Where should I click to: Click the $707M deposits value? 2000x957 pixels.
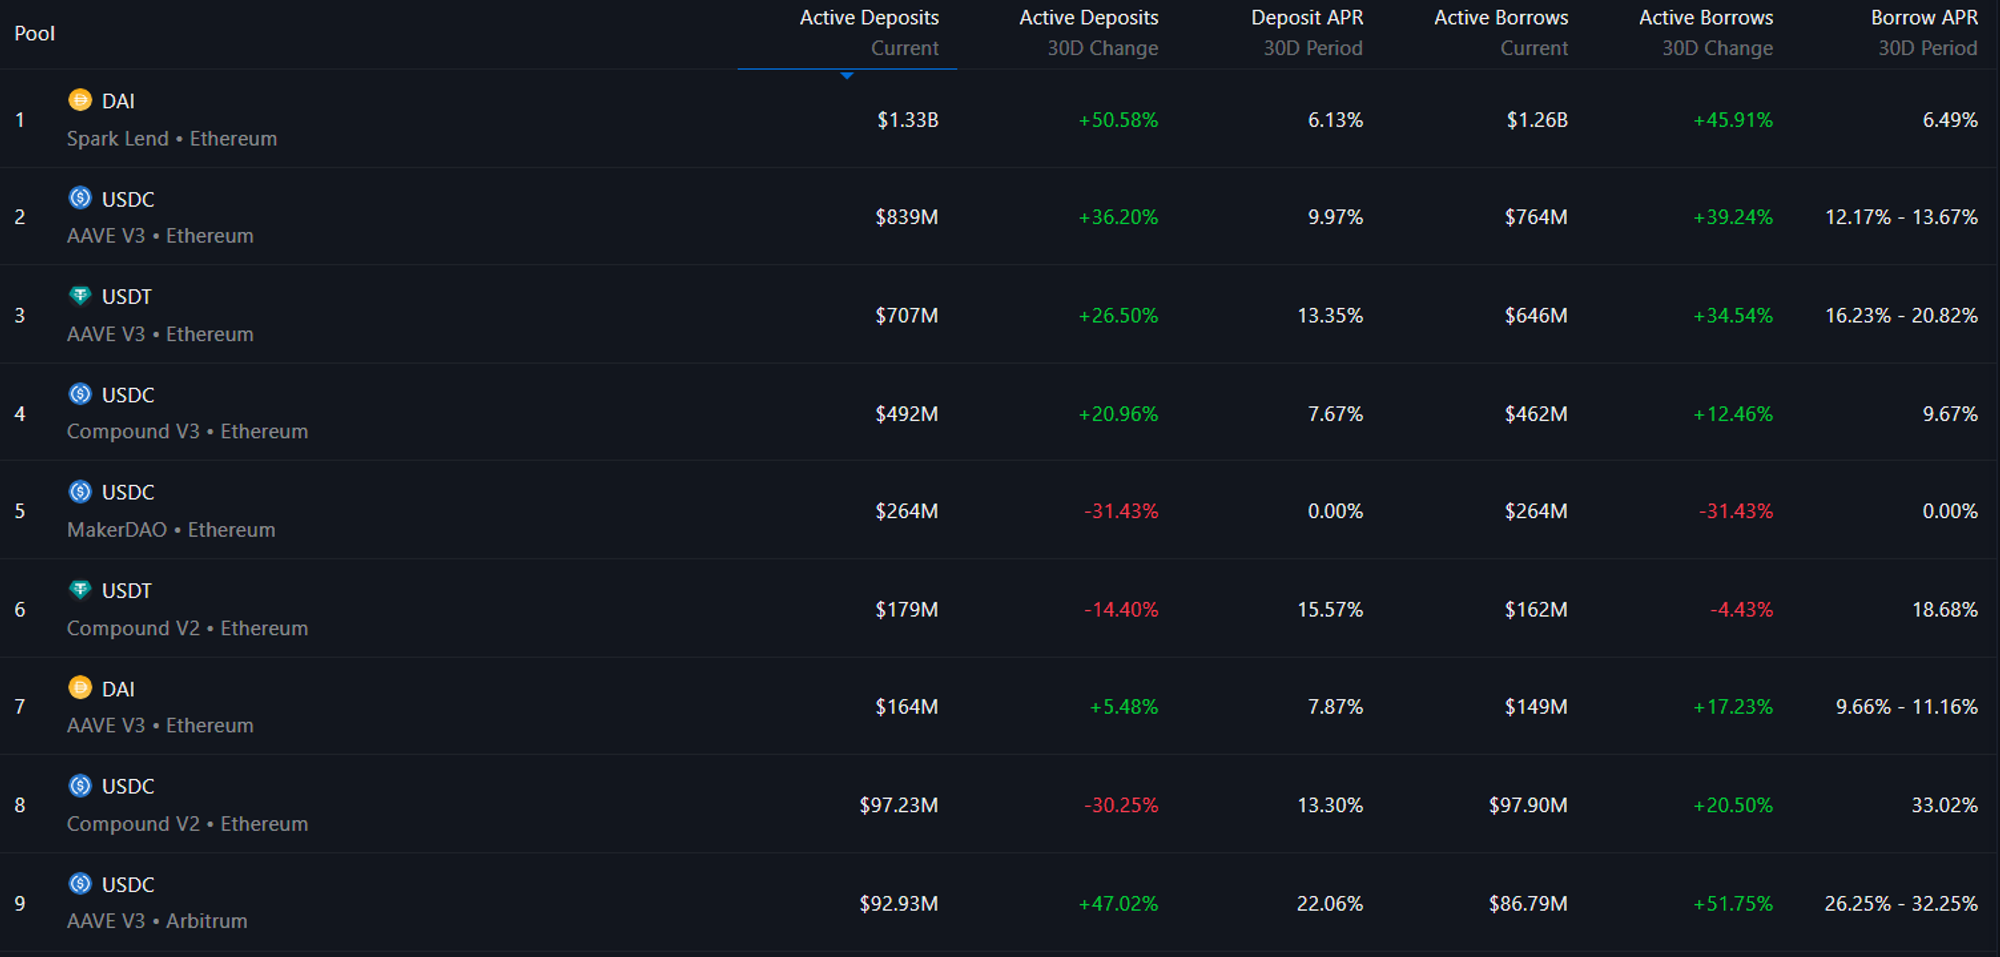(907, 316)
